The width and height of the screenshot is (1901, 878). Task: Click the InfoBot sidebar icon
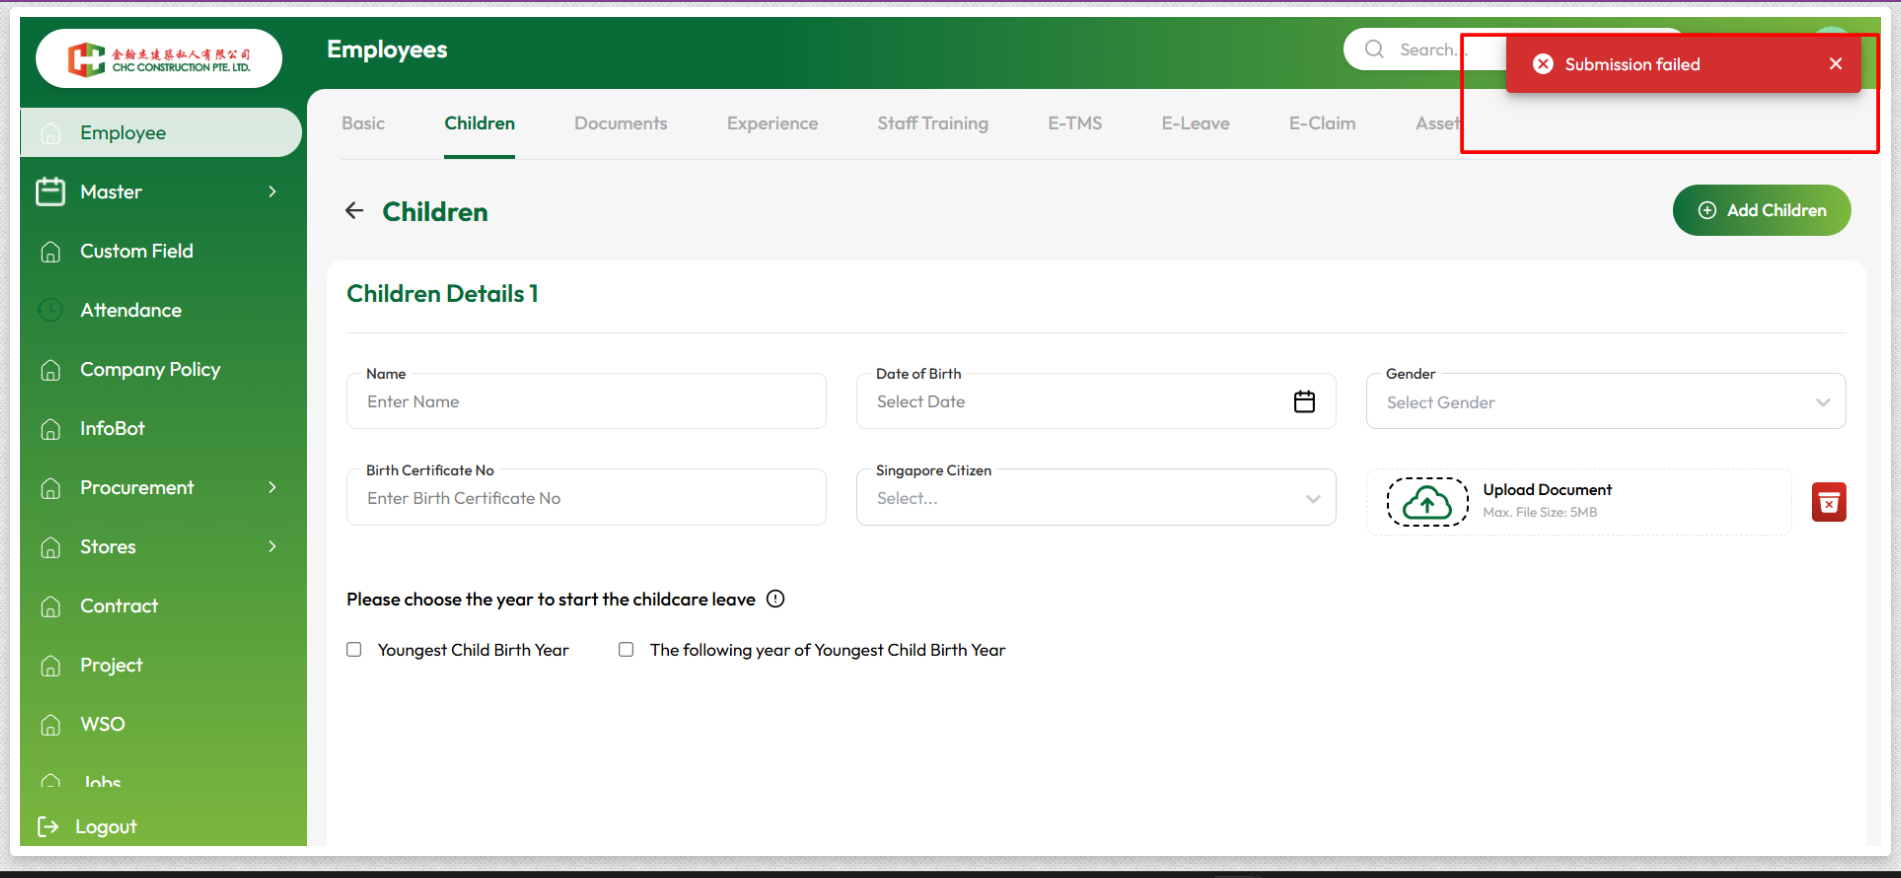pos(51,429)
